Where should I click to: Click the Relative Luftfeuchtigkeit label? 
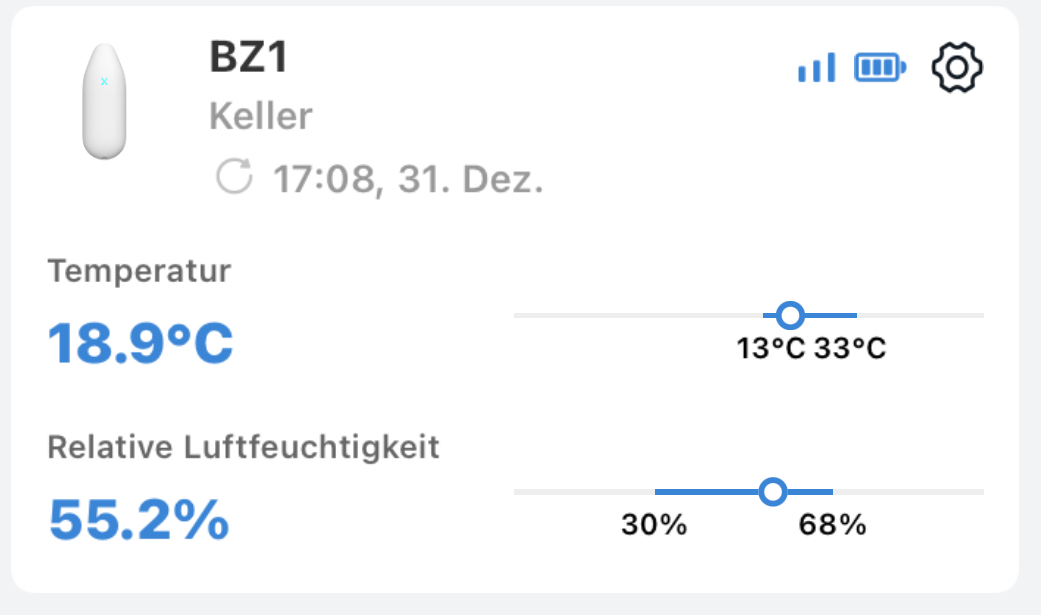click(x=243, y=447)
